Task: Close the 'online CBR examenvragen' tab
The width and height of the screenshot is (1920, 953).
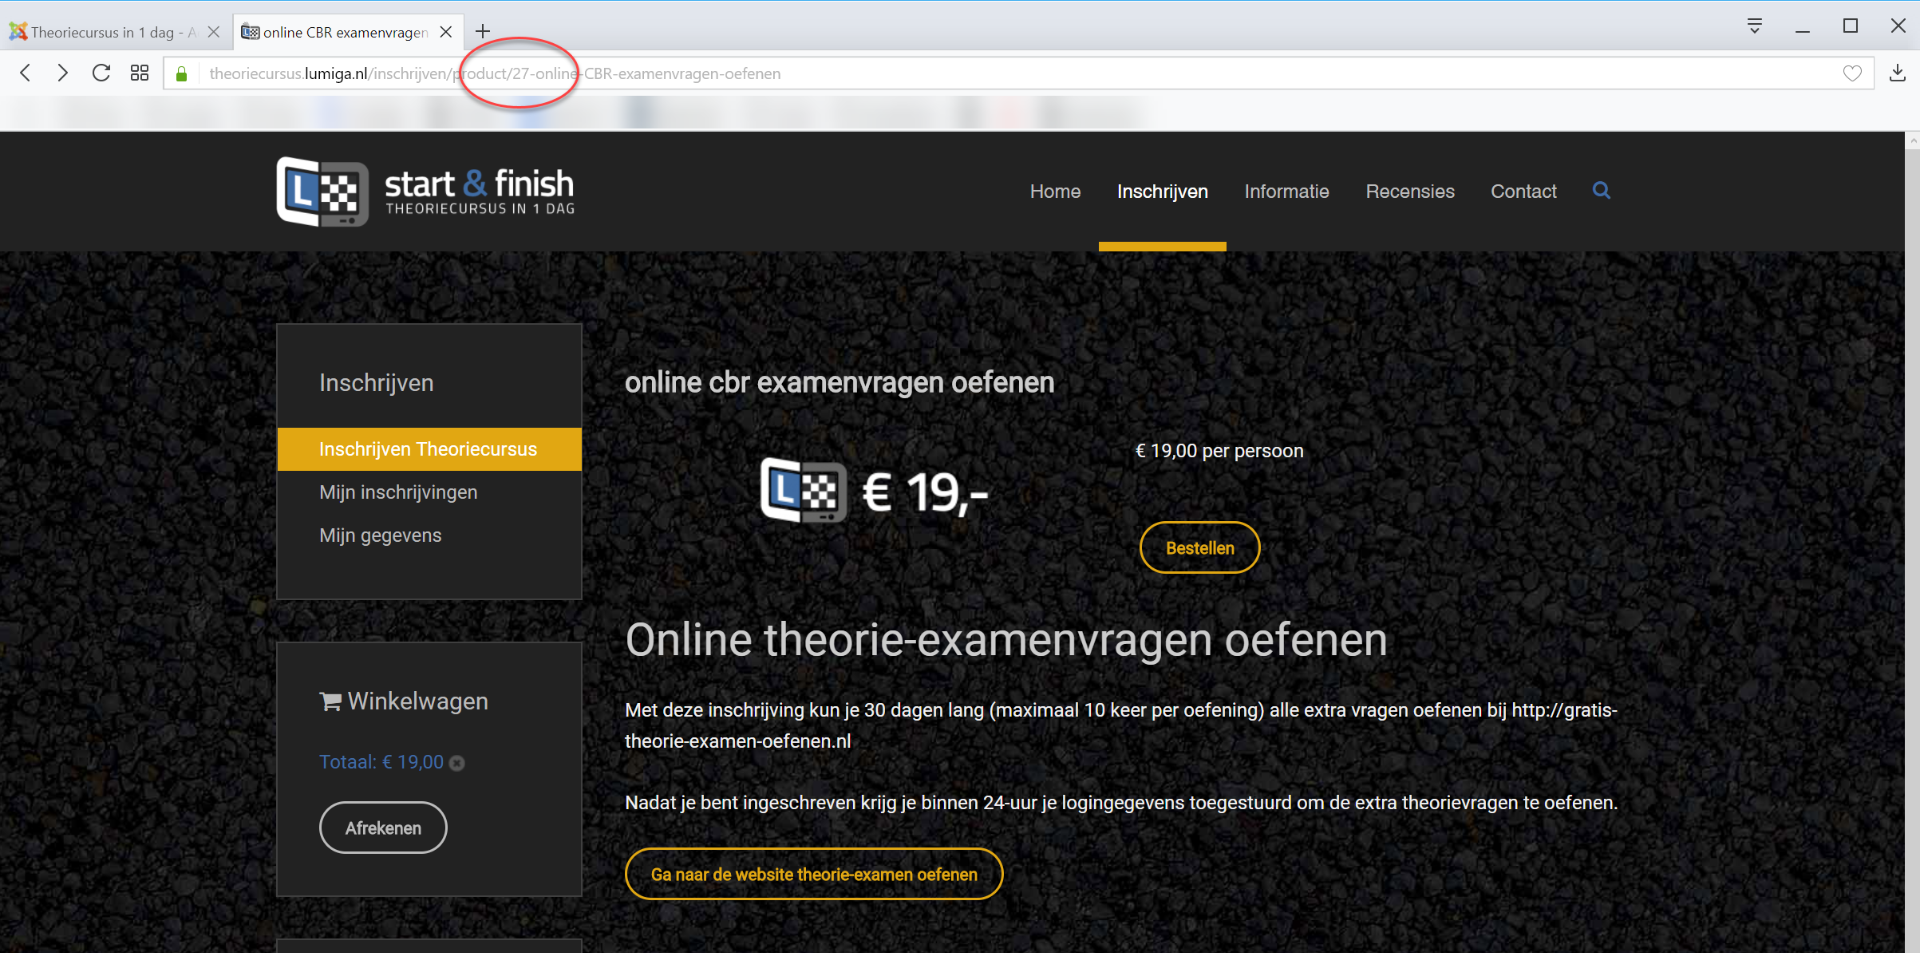Action: pos(446,32)
